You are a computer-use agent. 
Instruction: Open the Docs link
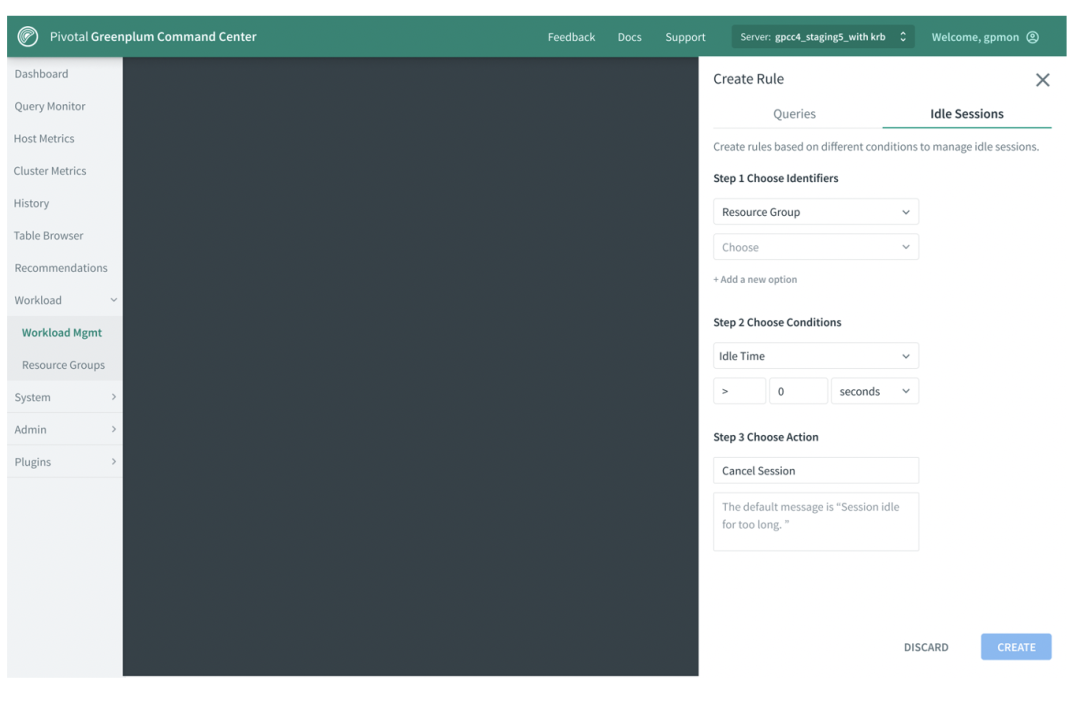[629, 37]
